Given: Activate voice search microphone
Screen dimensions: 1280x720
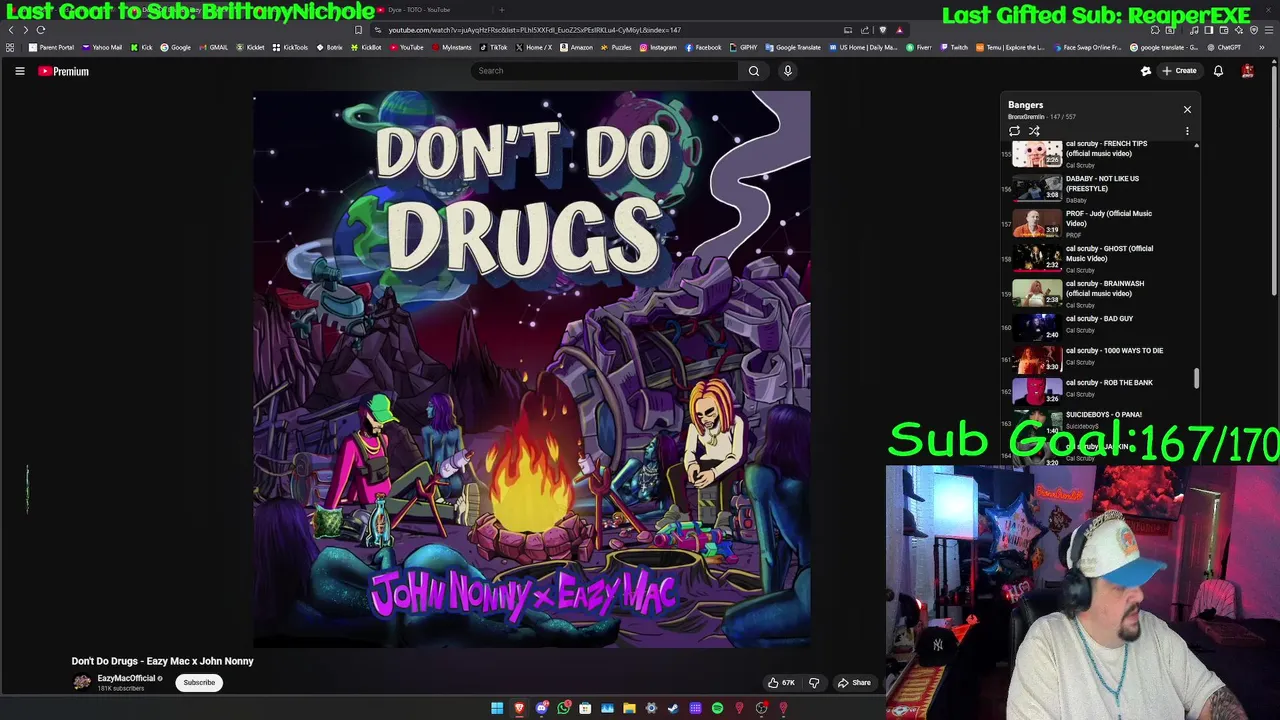Looking at the screenshot, I should tap(788, 71).
